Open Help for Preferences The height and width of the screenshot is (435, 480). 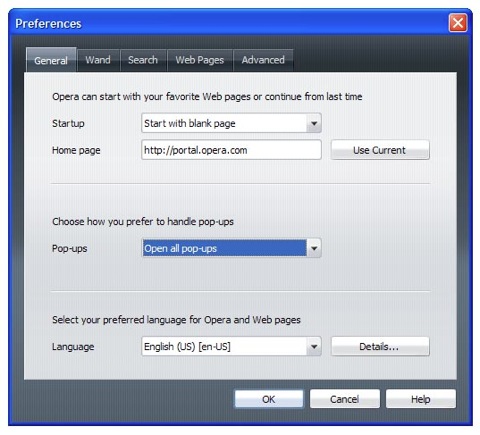point(421,399)
